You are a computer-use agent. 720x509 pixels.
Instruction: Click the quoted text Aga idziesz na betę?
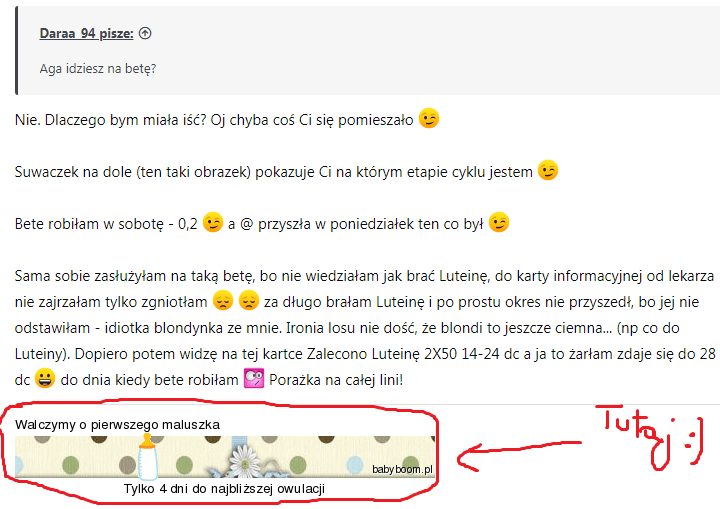coord(98,68)
